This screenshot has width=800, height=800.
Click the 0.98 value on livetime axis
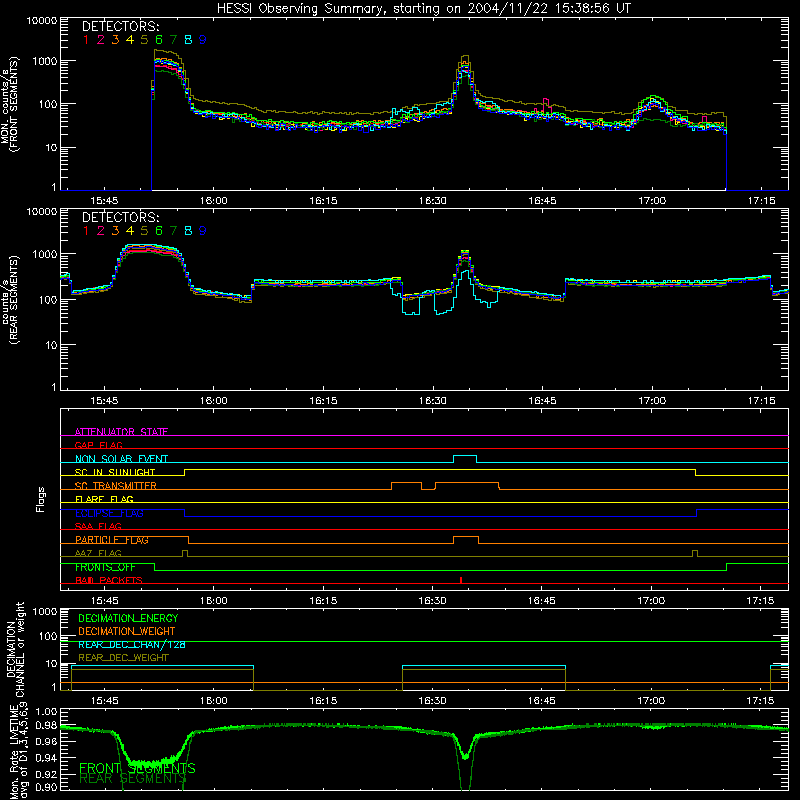(46, 725)
